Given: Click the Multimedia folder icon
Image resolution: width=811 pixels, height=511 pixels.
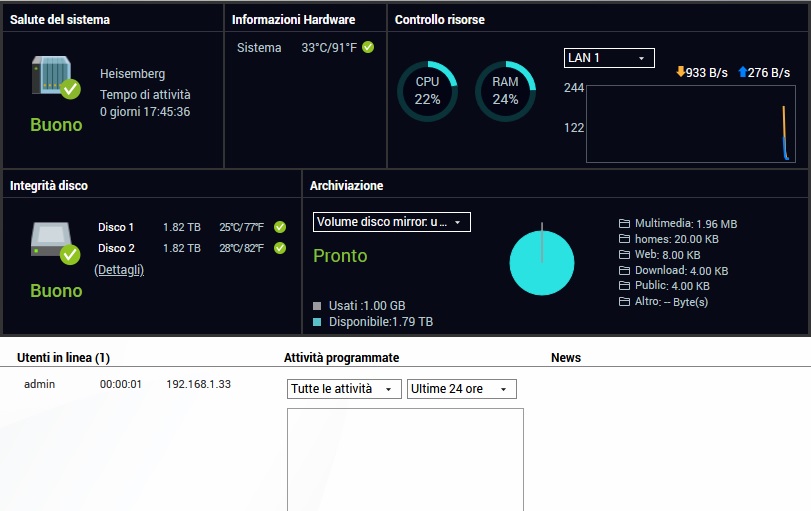Looking at the screenshot, I should tap(625, 224).
